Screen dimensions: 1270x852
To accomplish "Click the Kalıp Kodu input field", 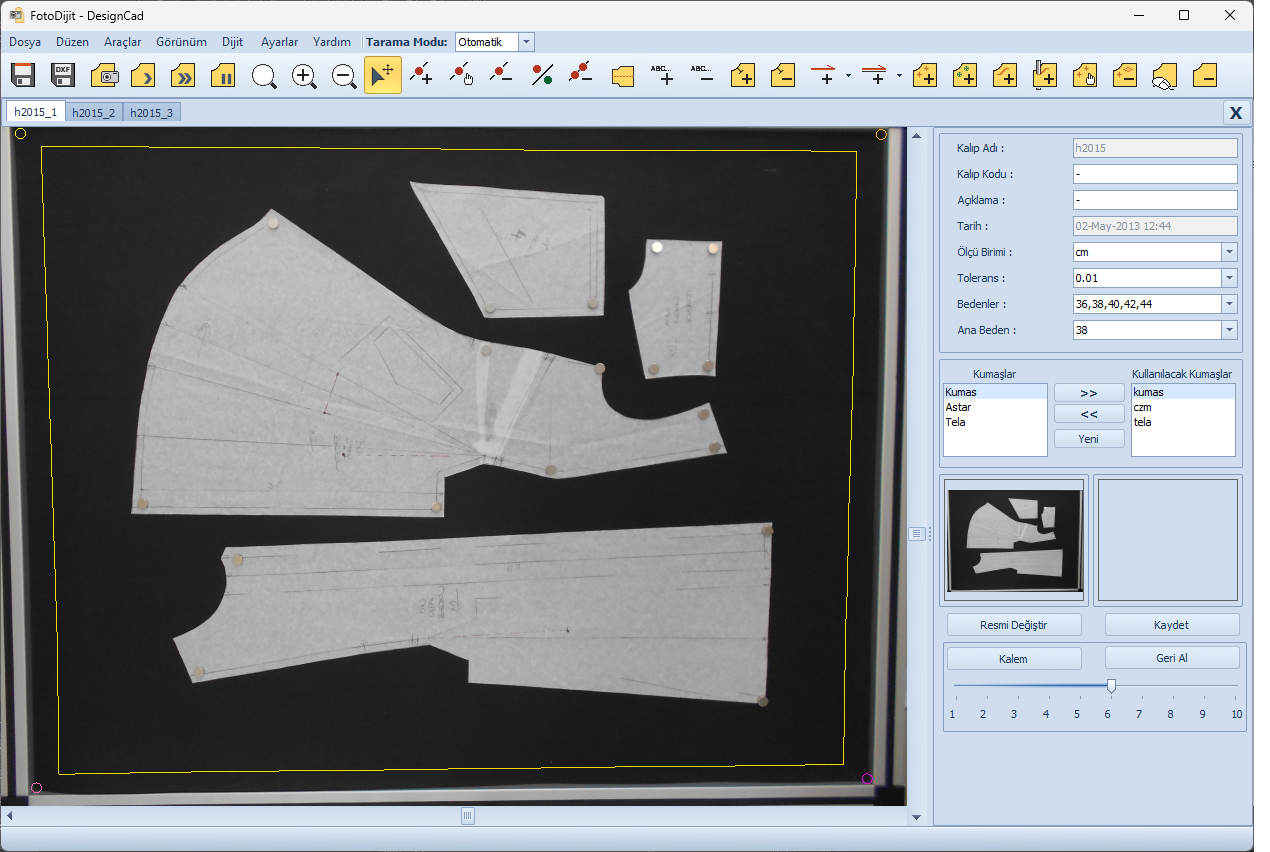I will click(1154, 174).
